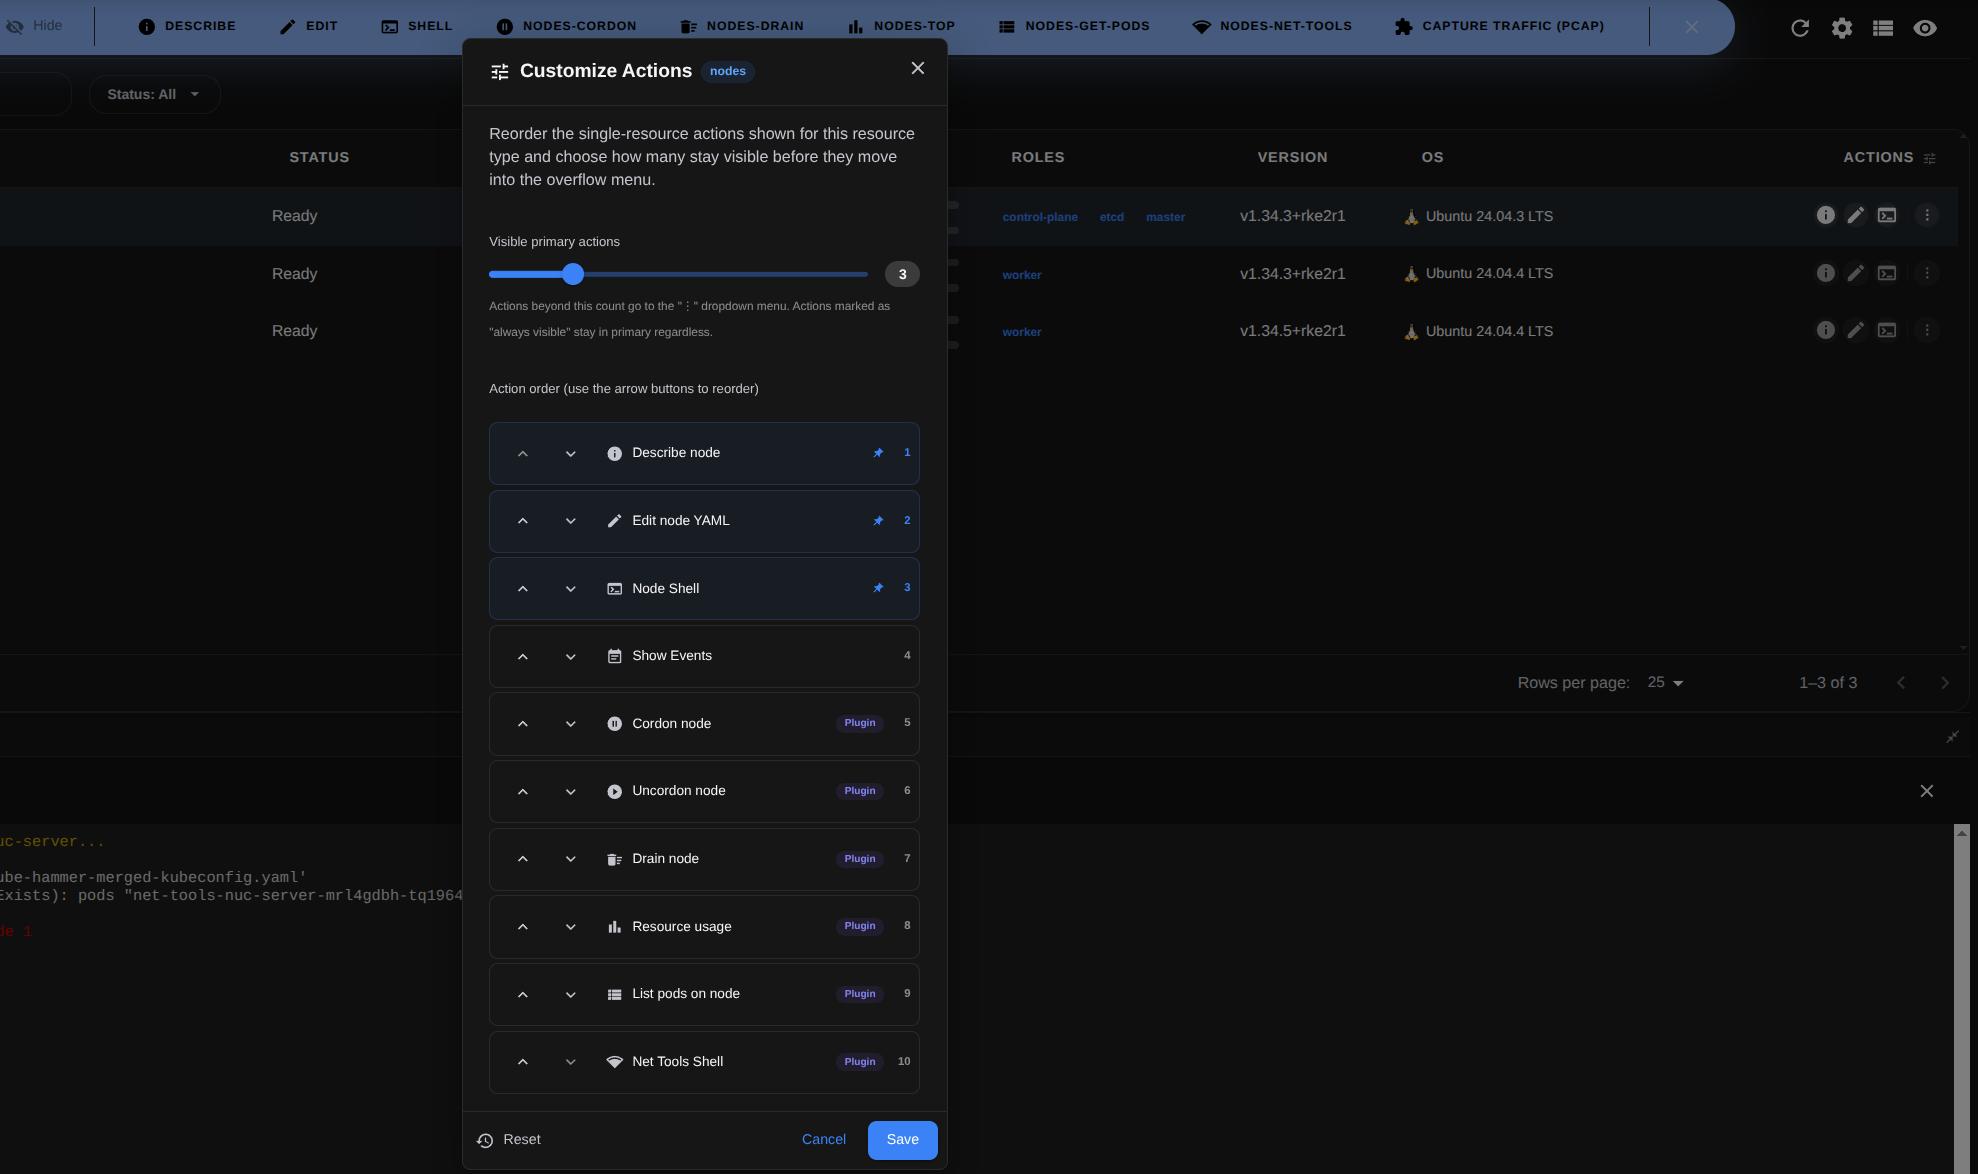Open overflow menu for v1.34.5+rke2r1 node
The image size is (1978, 1174).
[1927, 330]
